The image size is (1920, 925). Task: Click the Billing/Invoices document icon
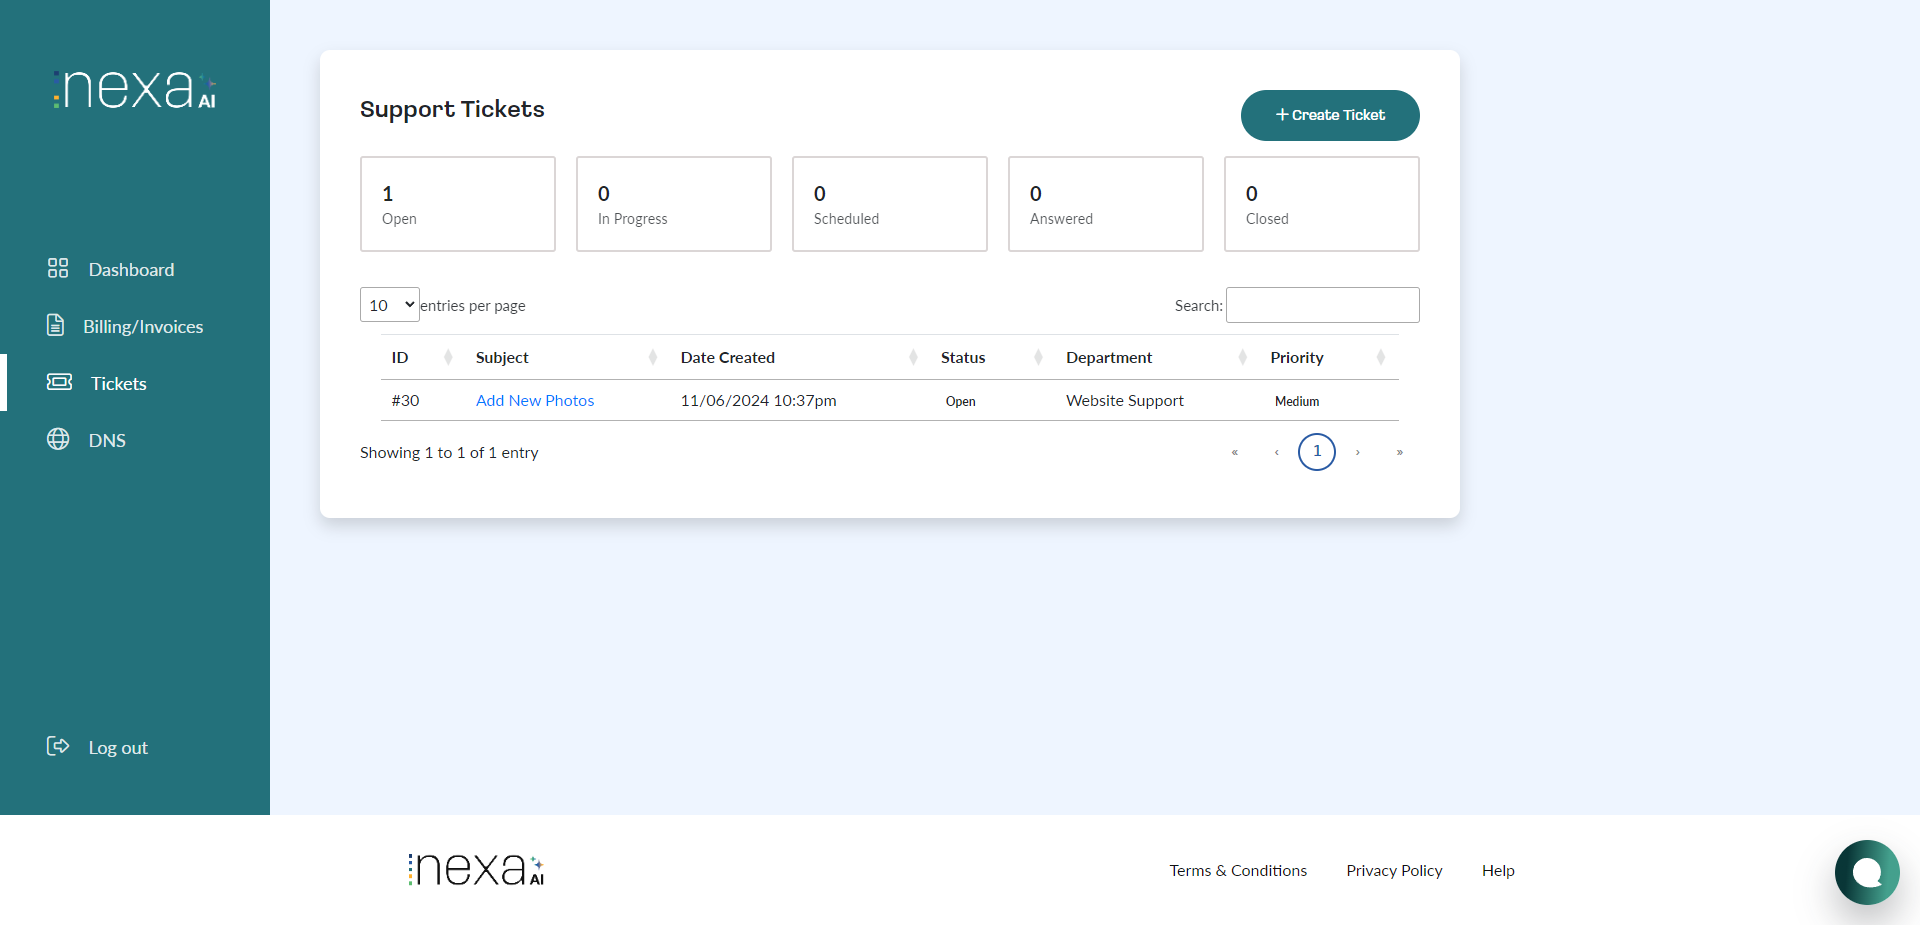[x=56, y=325]
